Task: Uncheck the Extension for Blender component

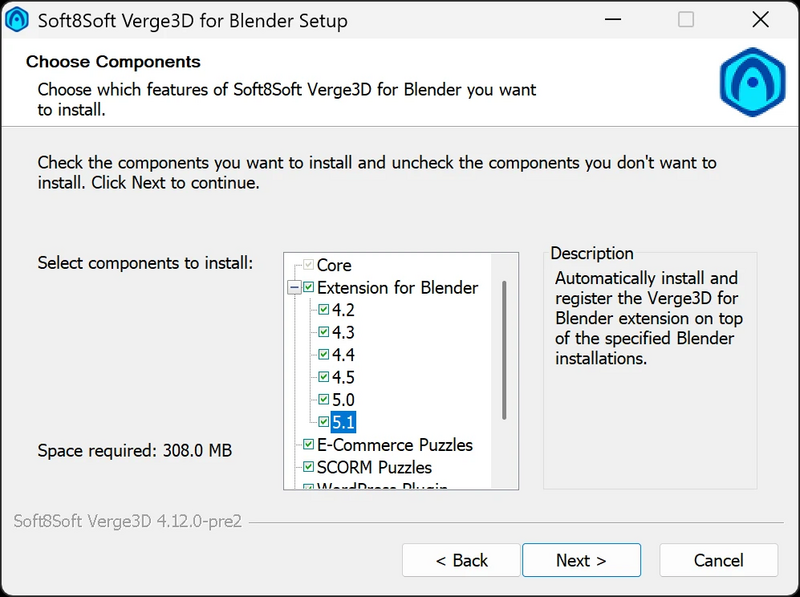Action: 309,287
